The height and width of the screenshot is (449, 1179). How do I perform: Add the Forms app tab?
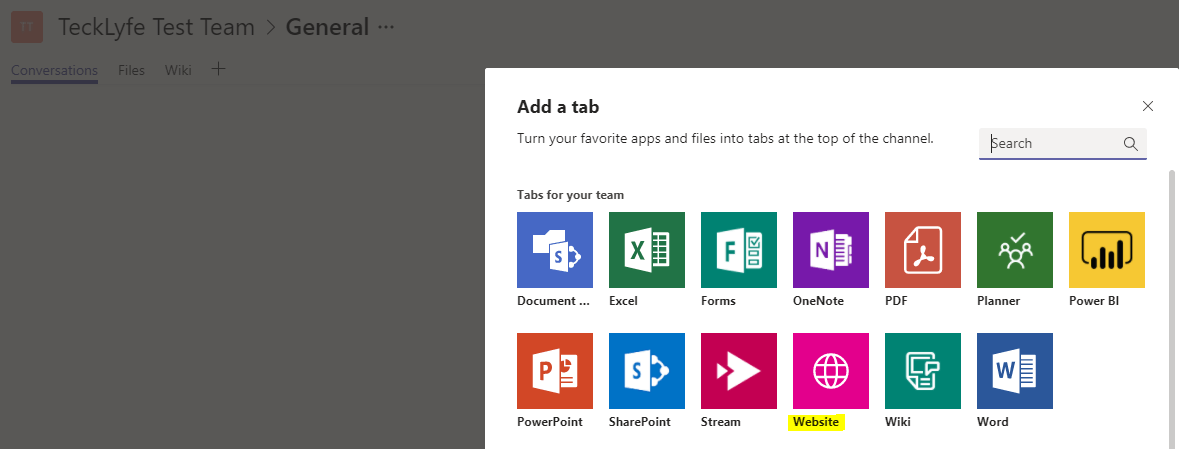[x=738, y=250]
